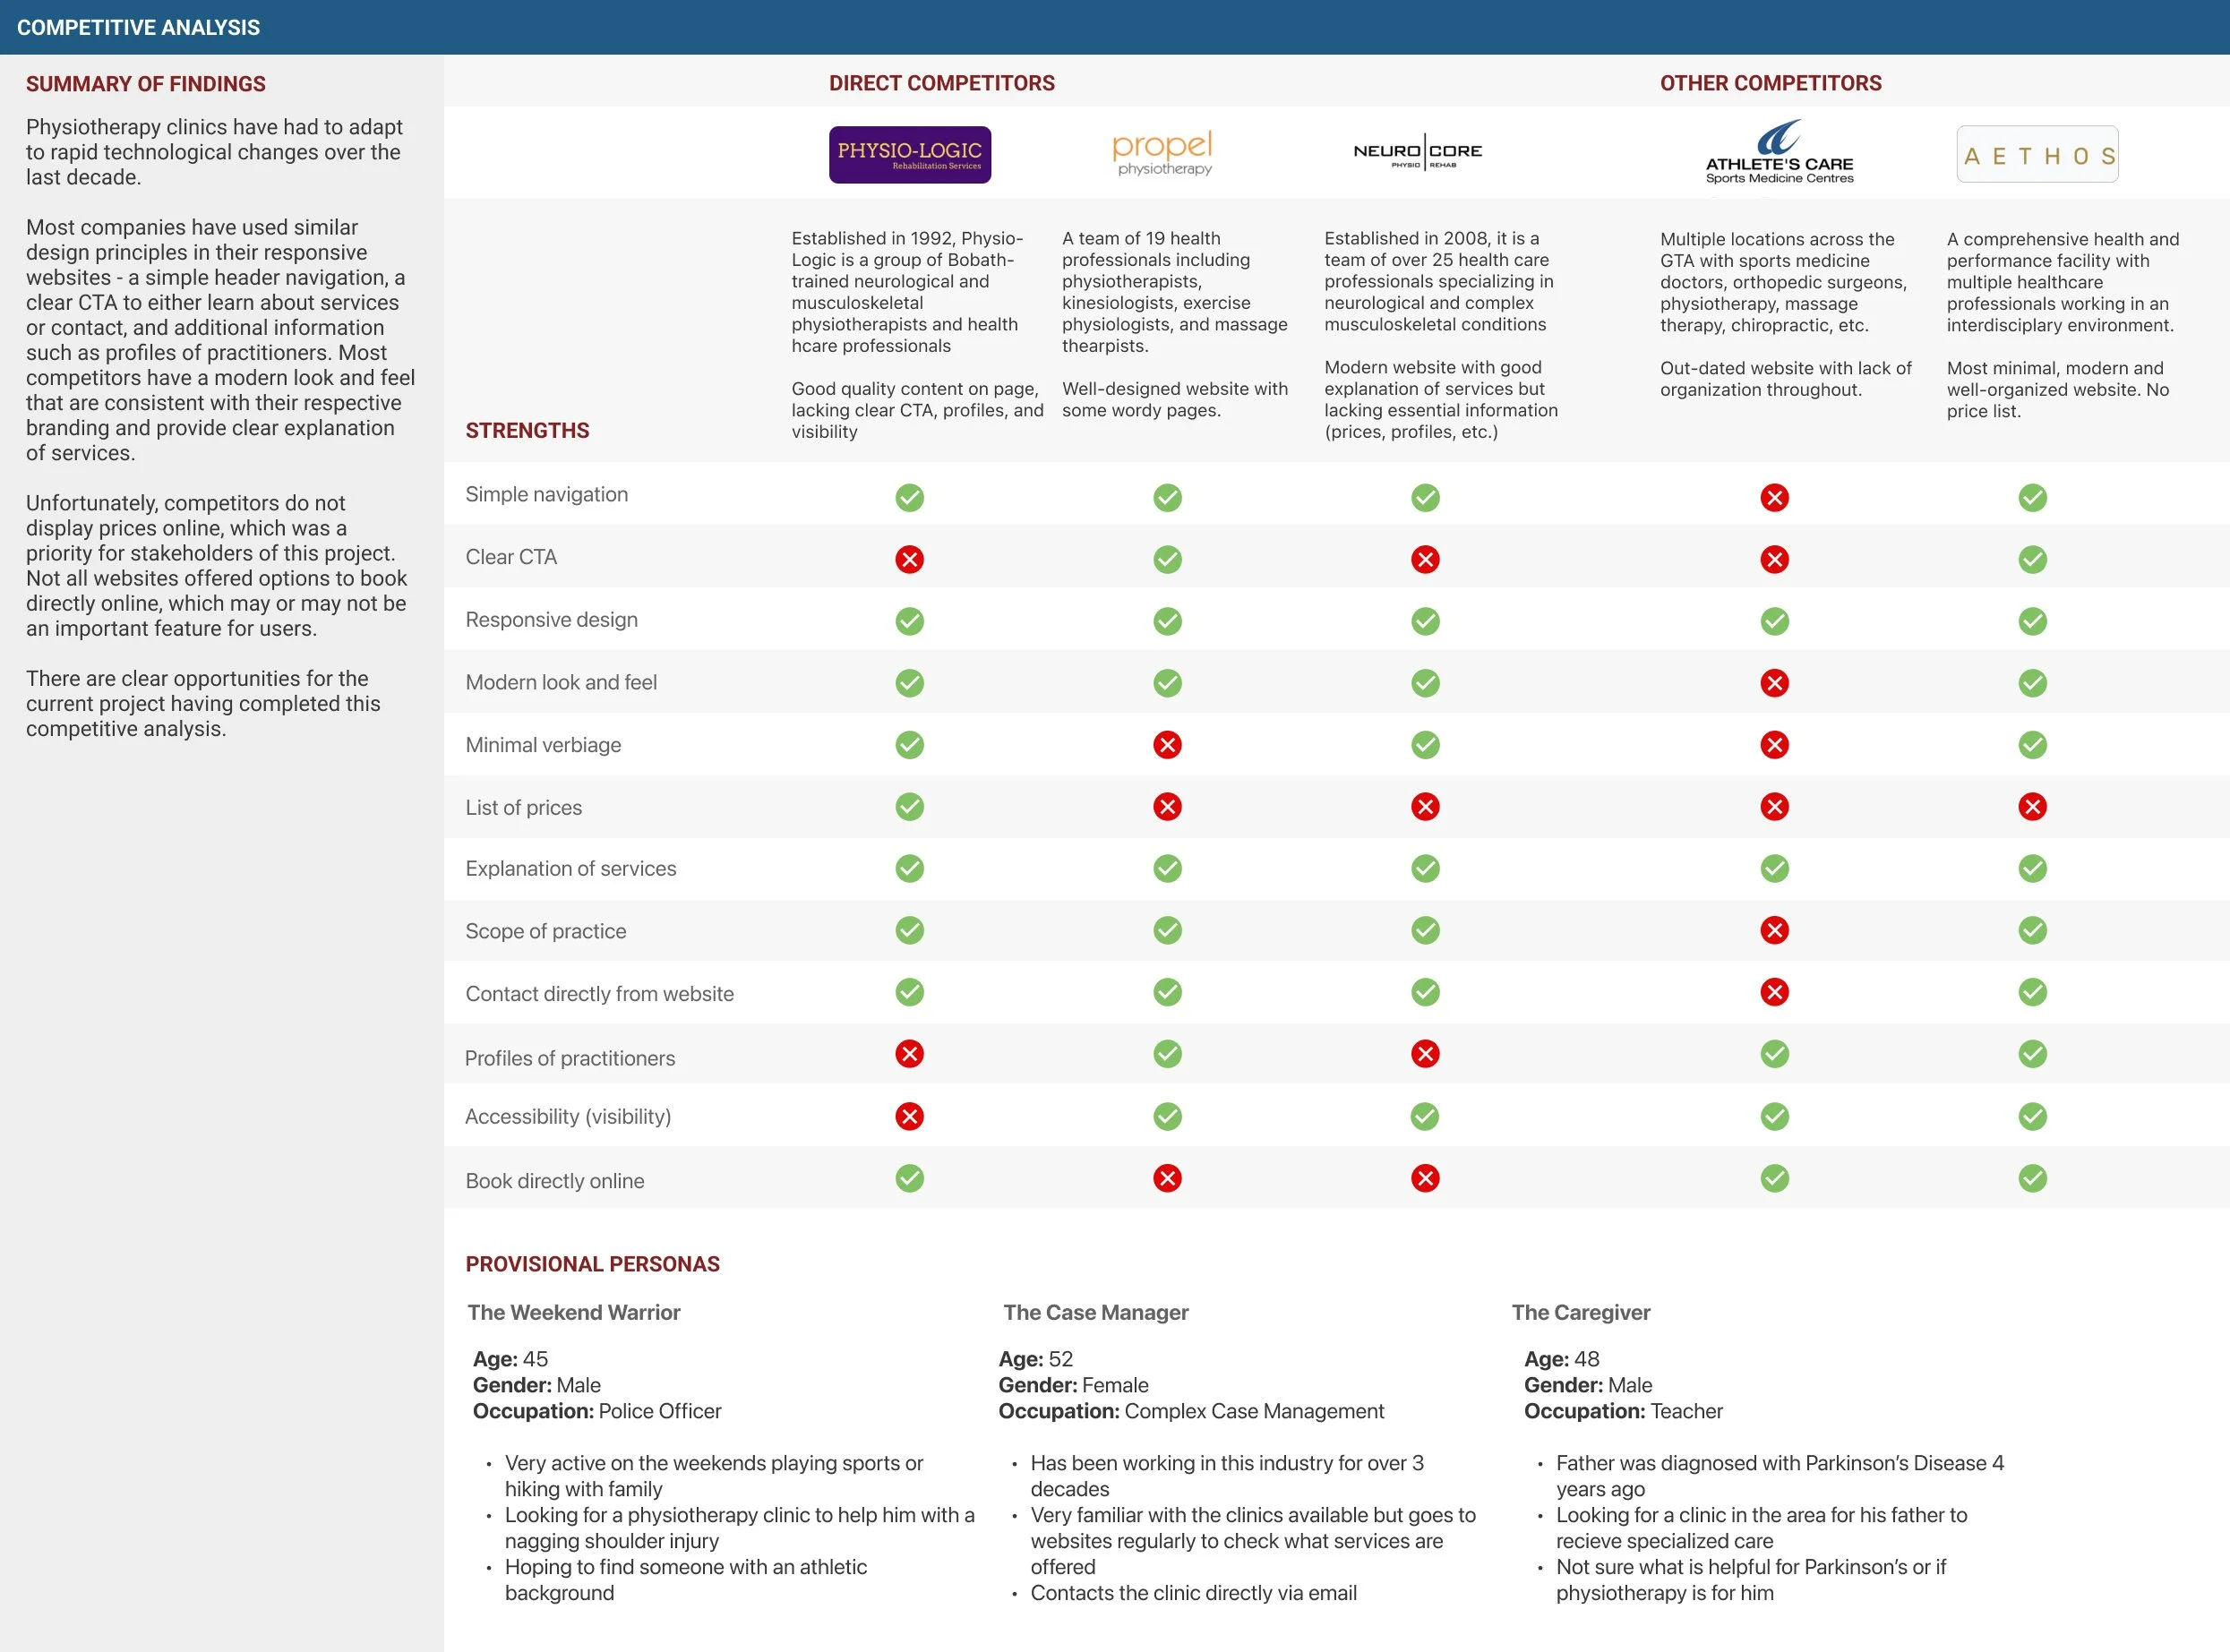Click Physio-Logic green check for List of prices
Viewport: 2230px width, 1652px height.
click(x=909, y=807)
